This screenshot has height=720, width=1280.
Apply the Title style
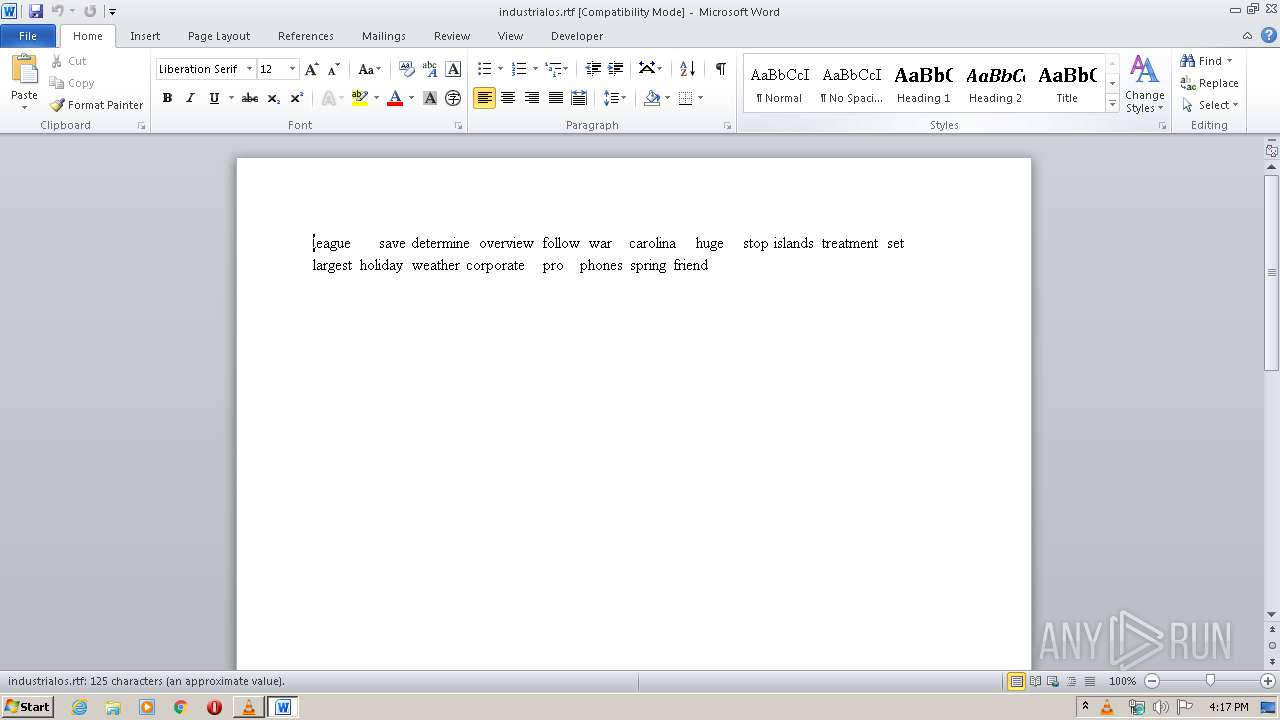click(x=1067, y=83)
